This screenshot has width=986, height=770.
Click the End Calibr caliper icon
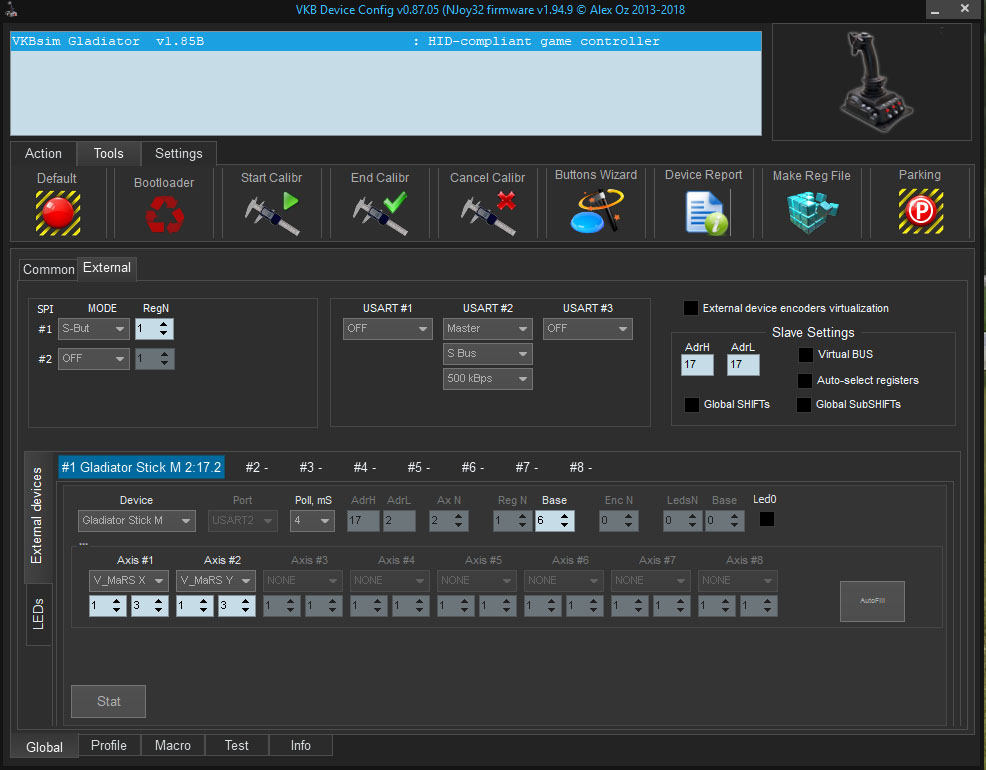tap(379, 213)
